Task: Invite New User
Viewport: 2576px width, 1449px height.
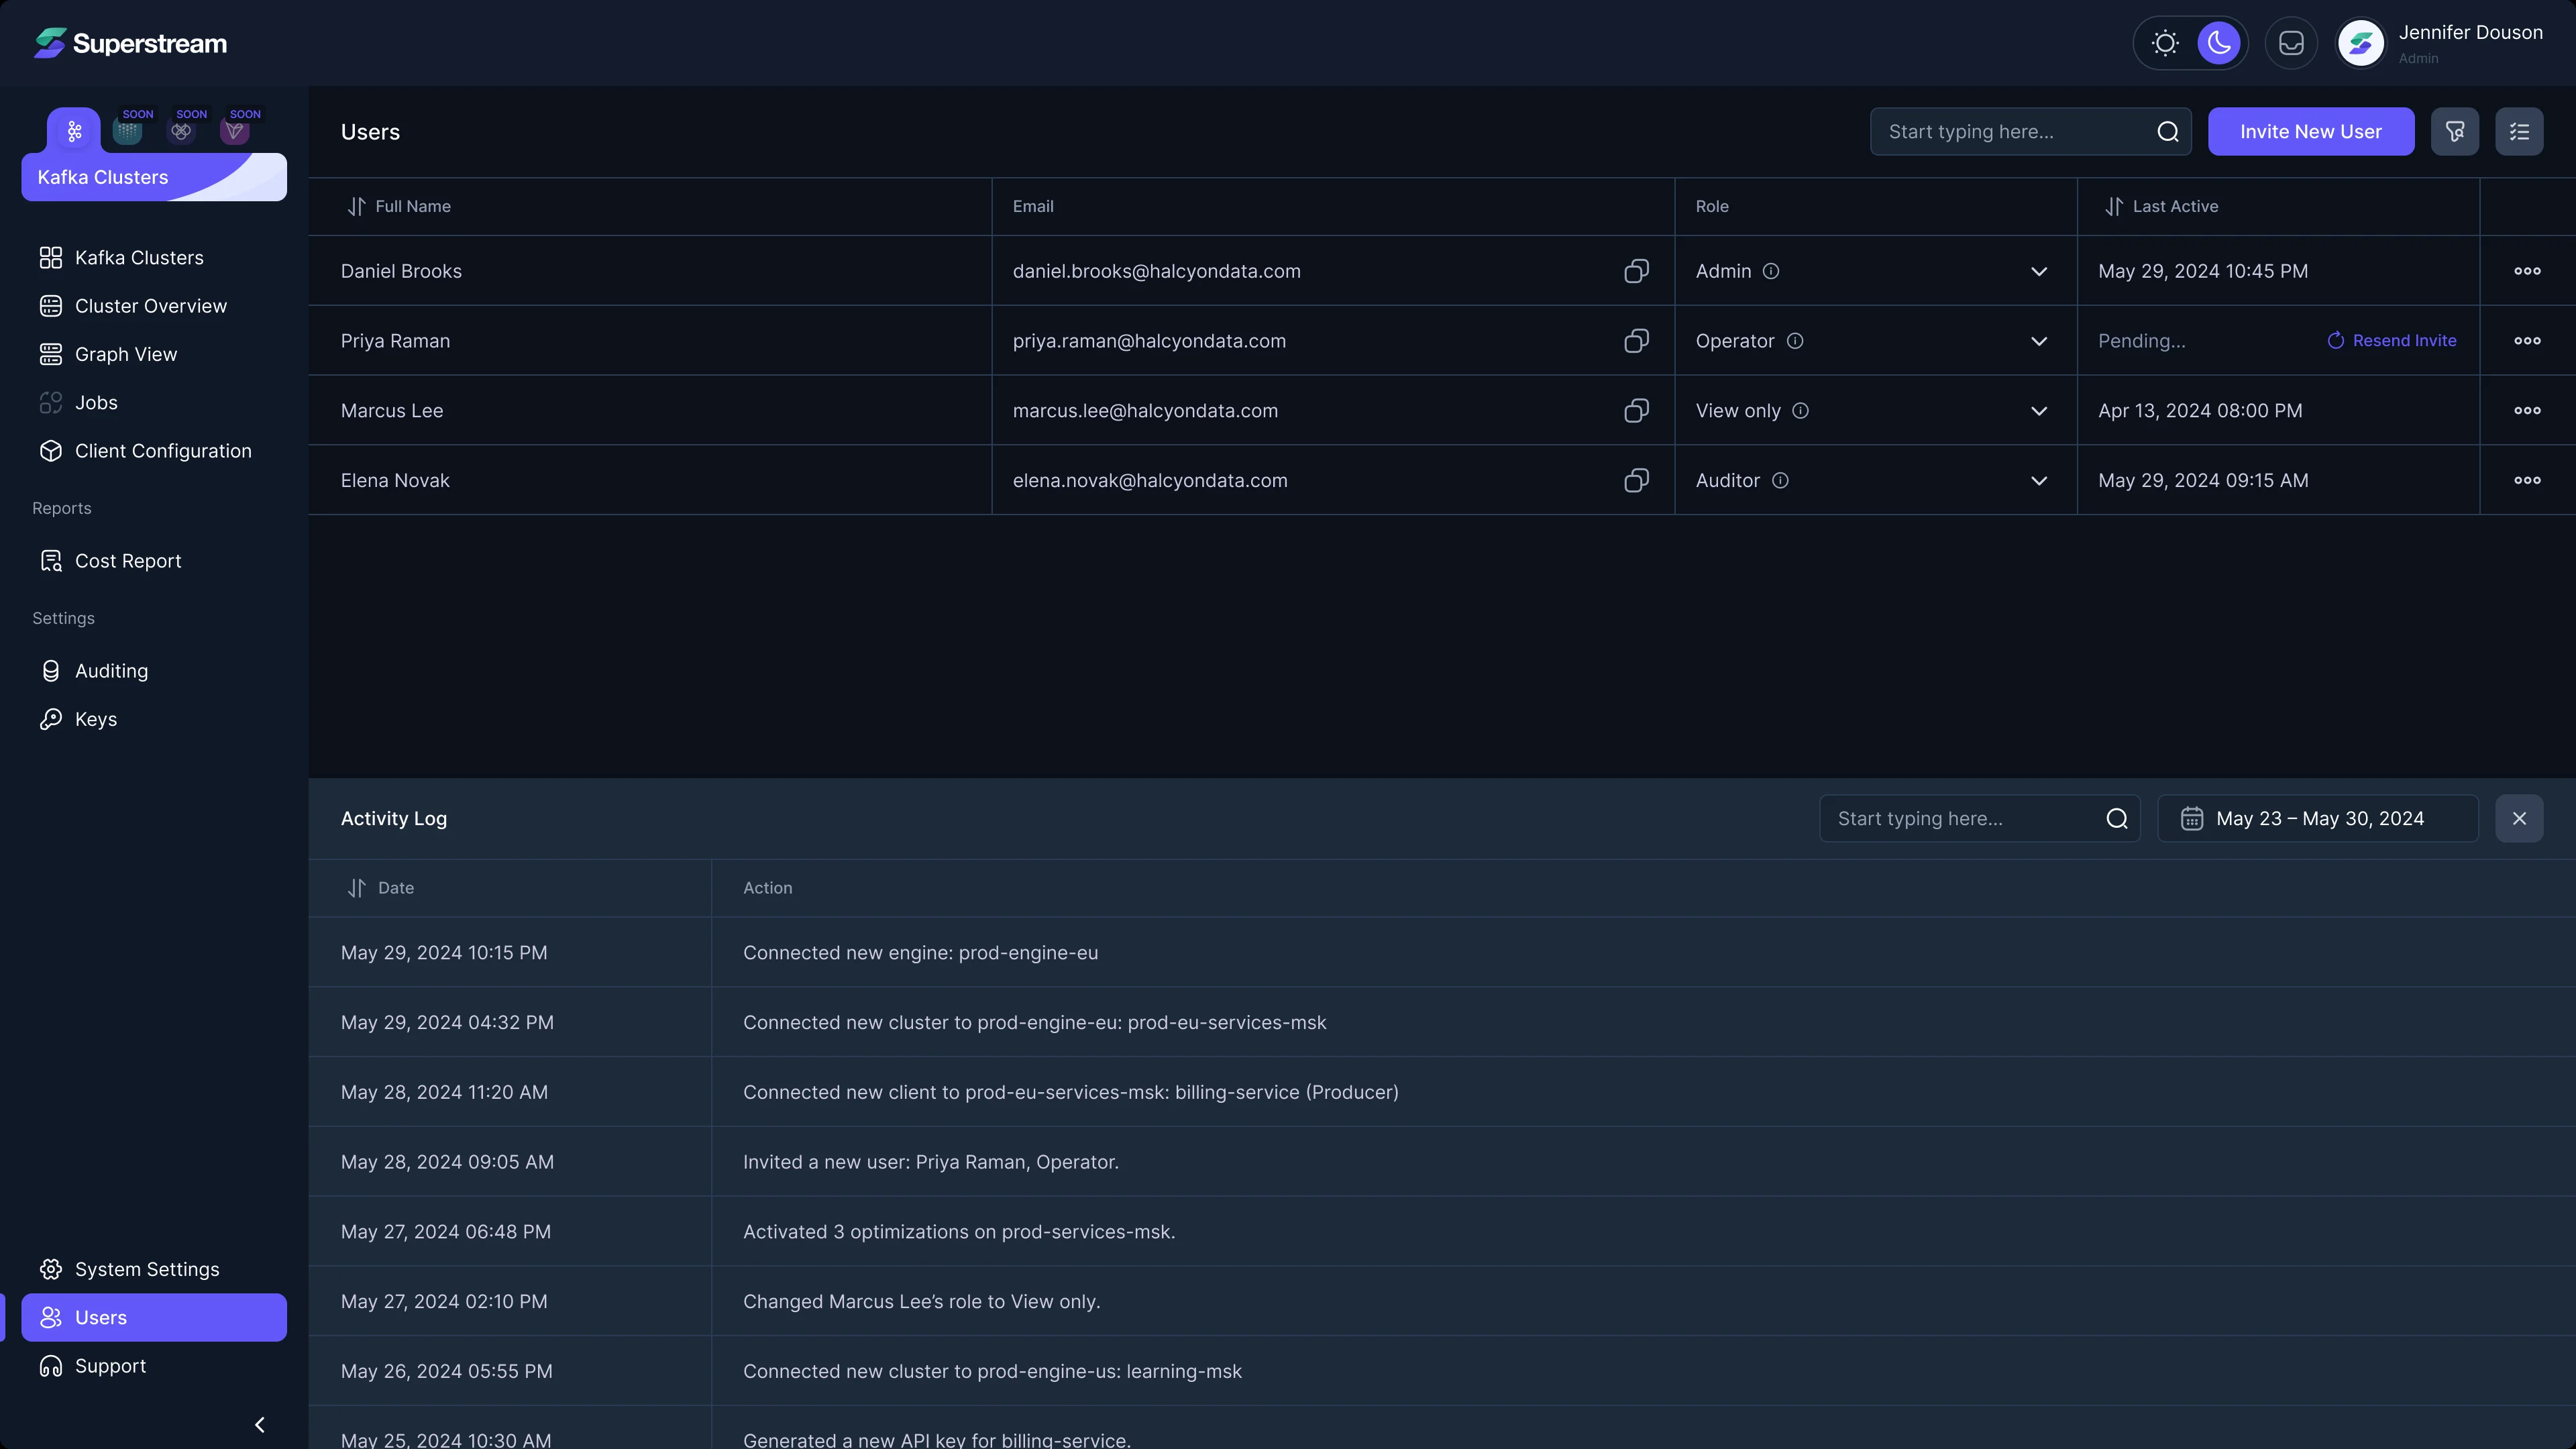Action: click(2310, 132)
